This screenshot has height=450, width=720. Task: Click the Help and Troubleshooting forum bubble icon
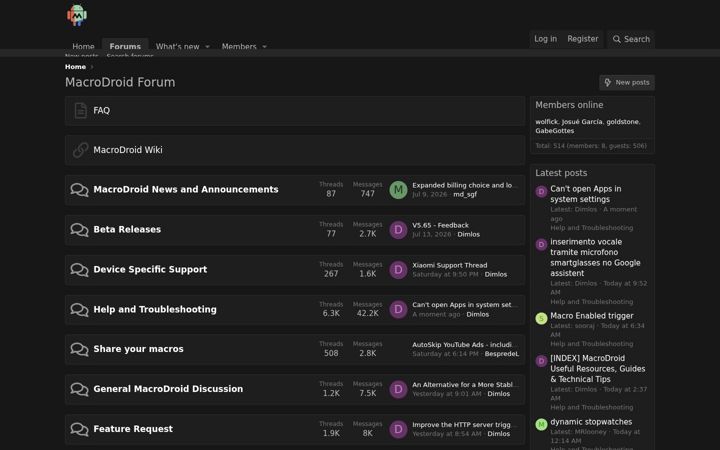(x=79, y=309)
